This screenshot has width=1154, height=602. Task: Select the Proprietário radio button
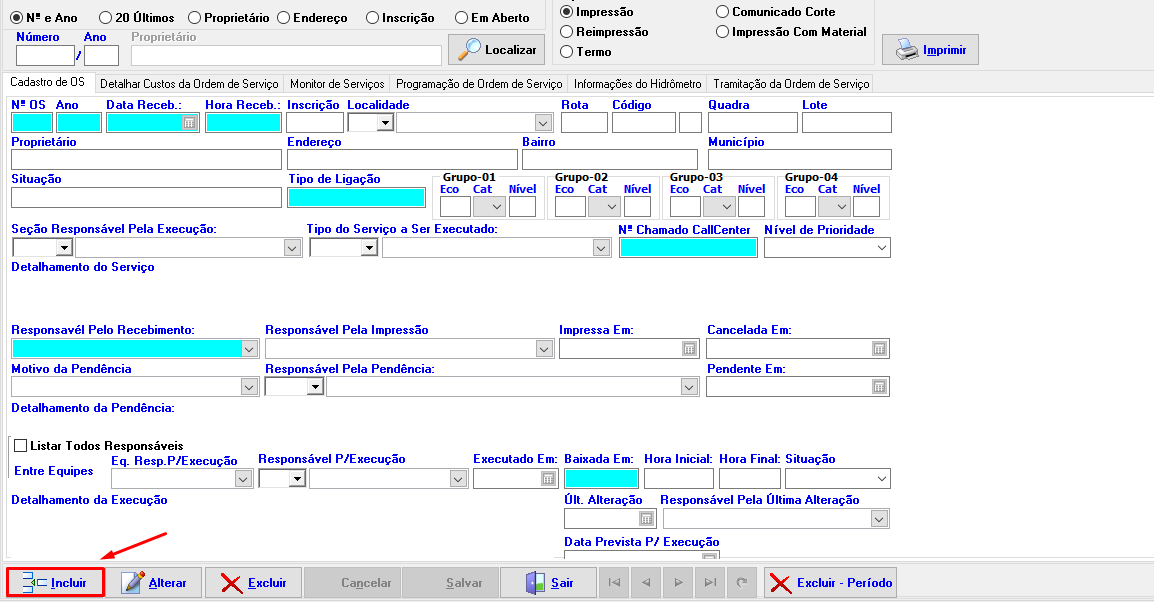coord(195,18)
